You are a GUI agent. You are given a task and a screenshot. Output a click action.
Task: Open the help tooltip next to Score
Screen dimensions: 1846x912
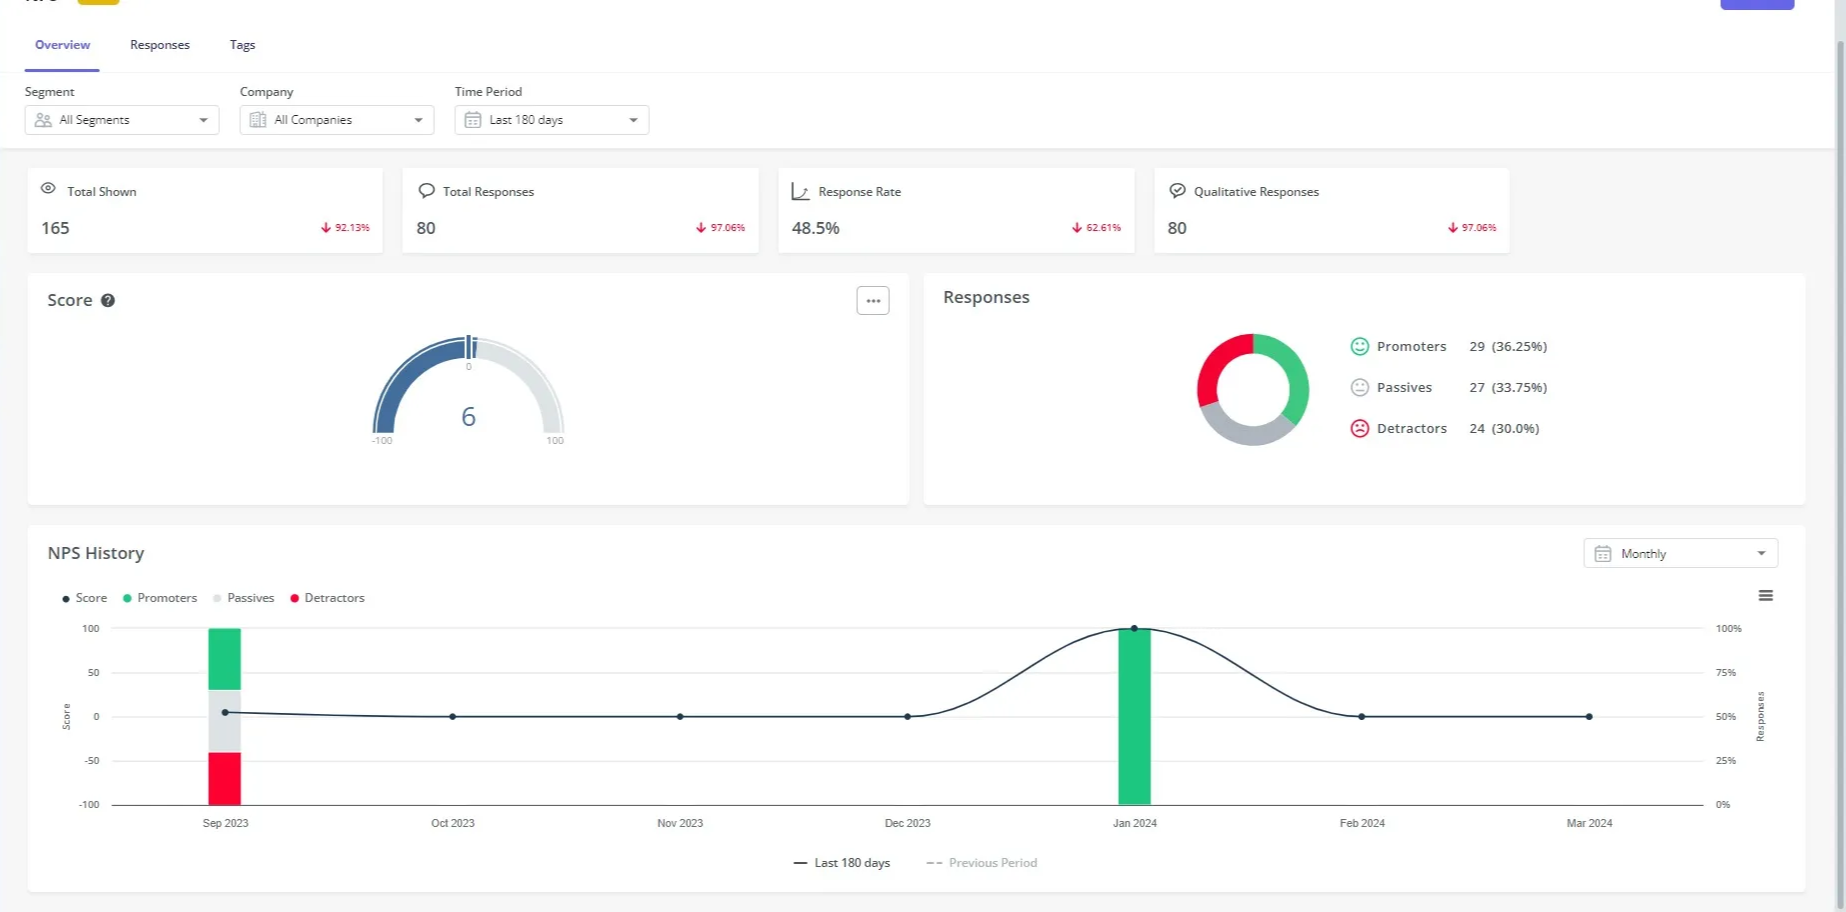(x=108, y=299)
